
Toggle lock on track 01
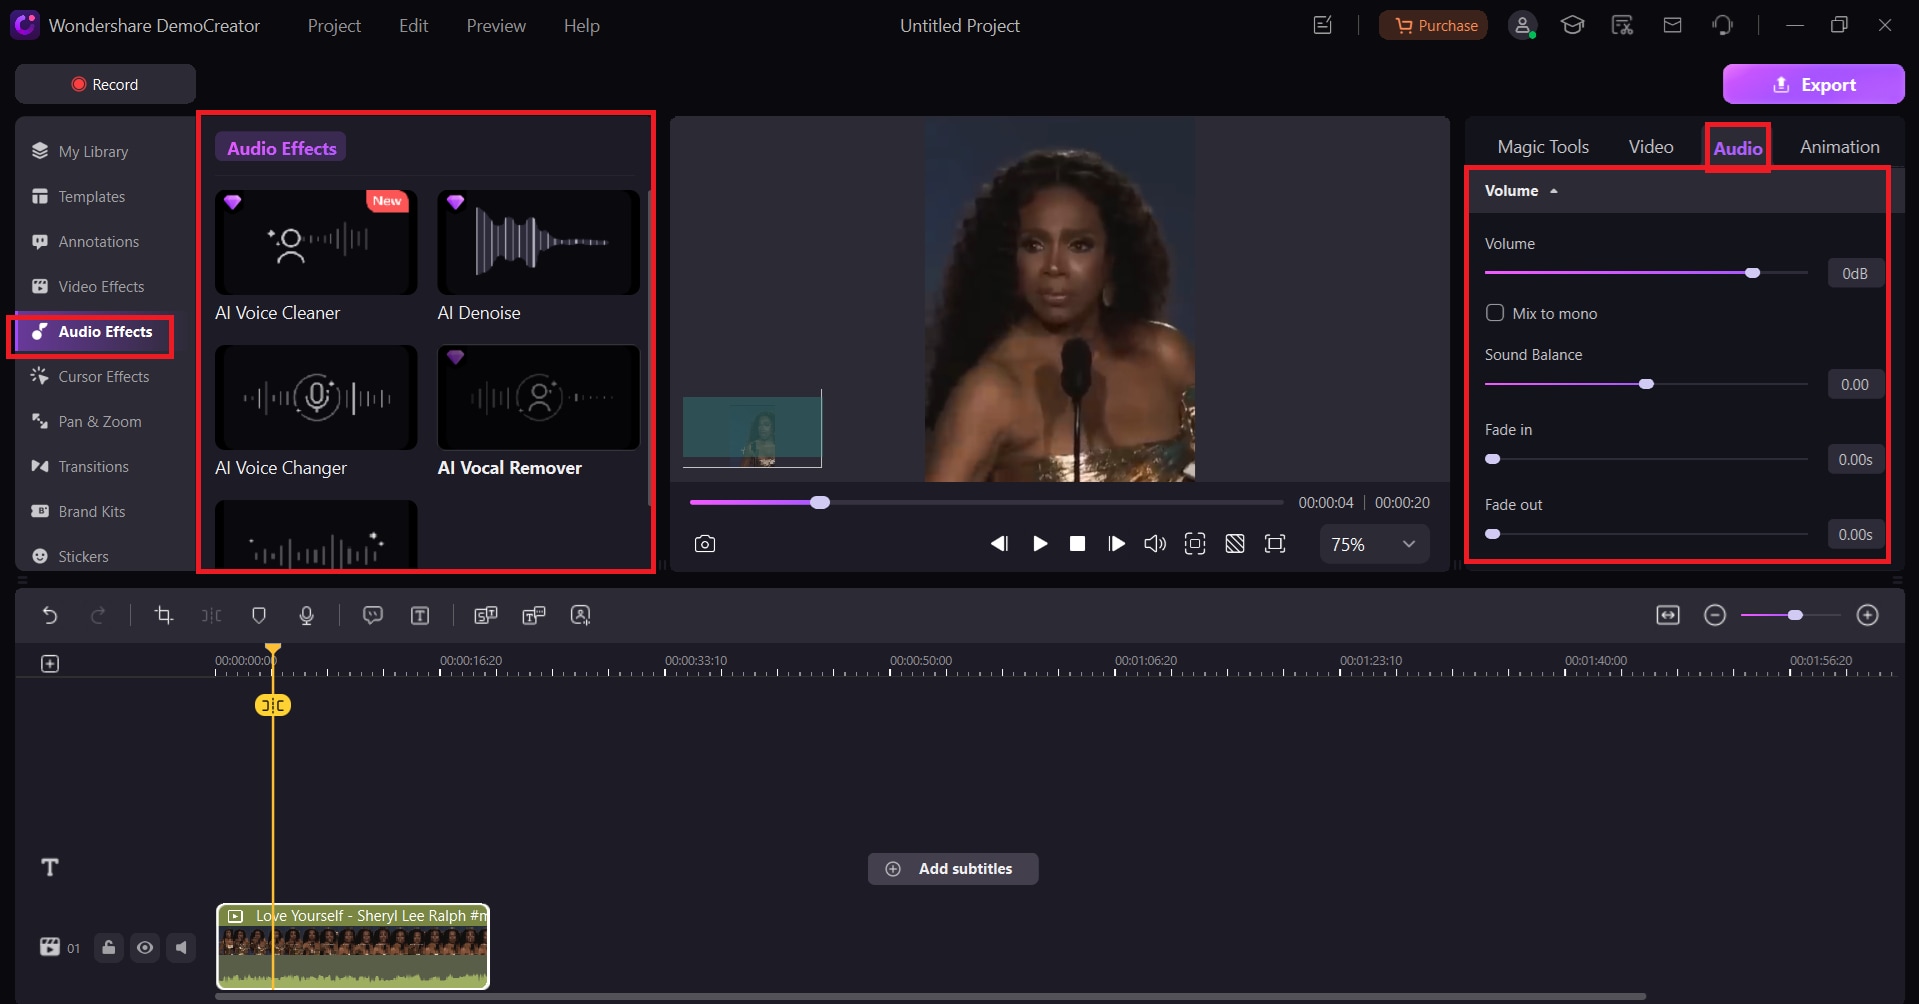pos(109,947)
